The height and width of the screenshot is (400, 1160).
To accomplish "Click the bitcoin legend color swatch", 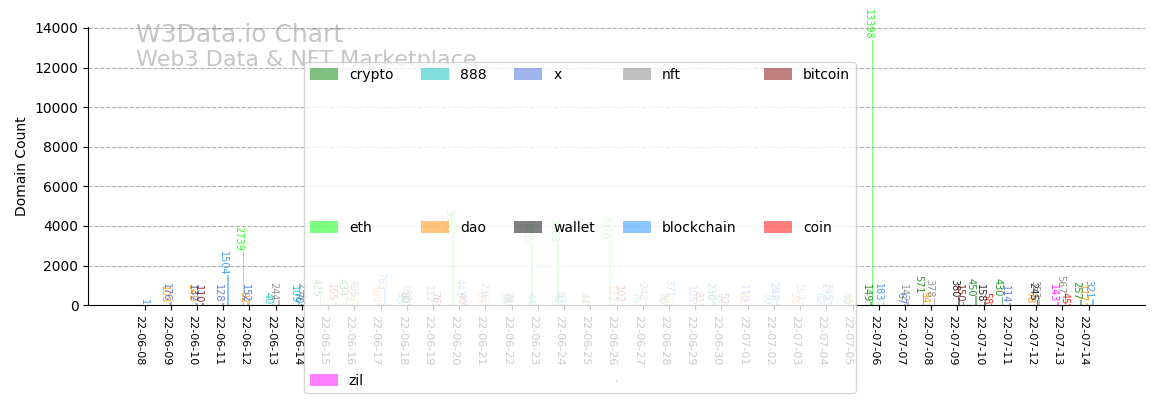I will pos(778,74).
